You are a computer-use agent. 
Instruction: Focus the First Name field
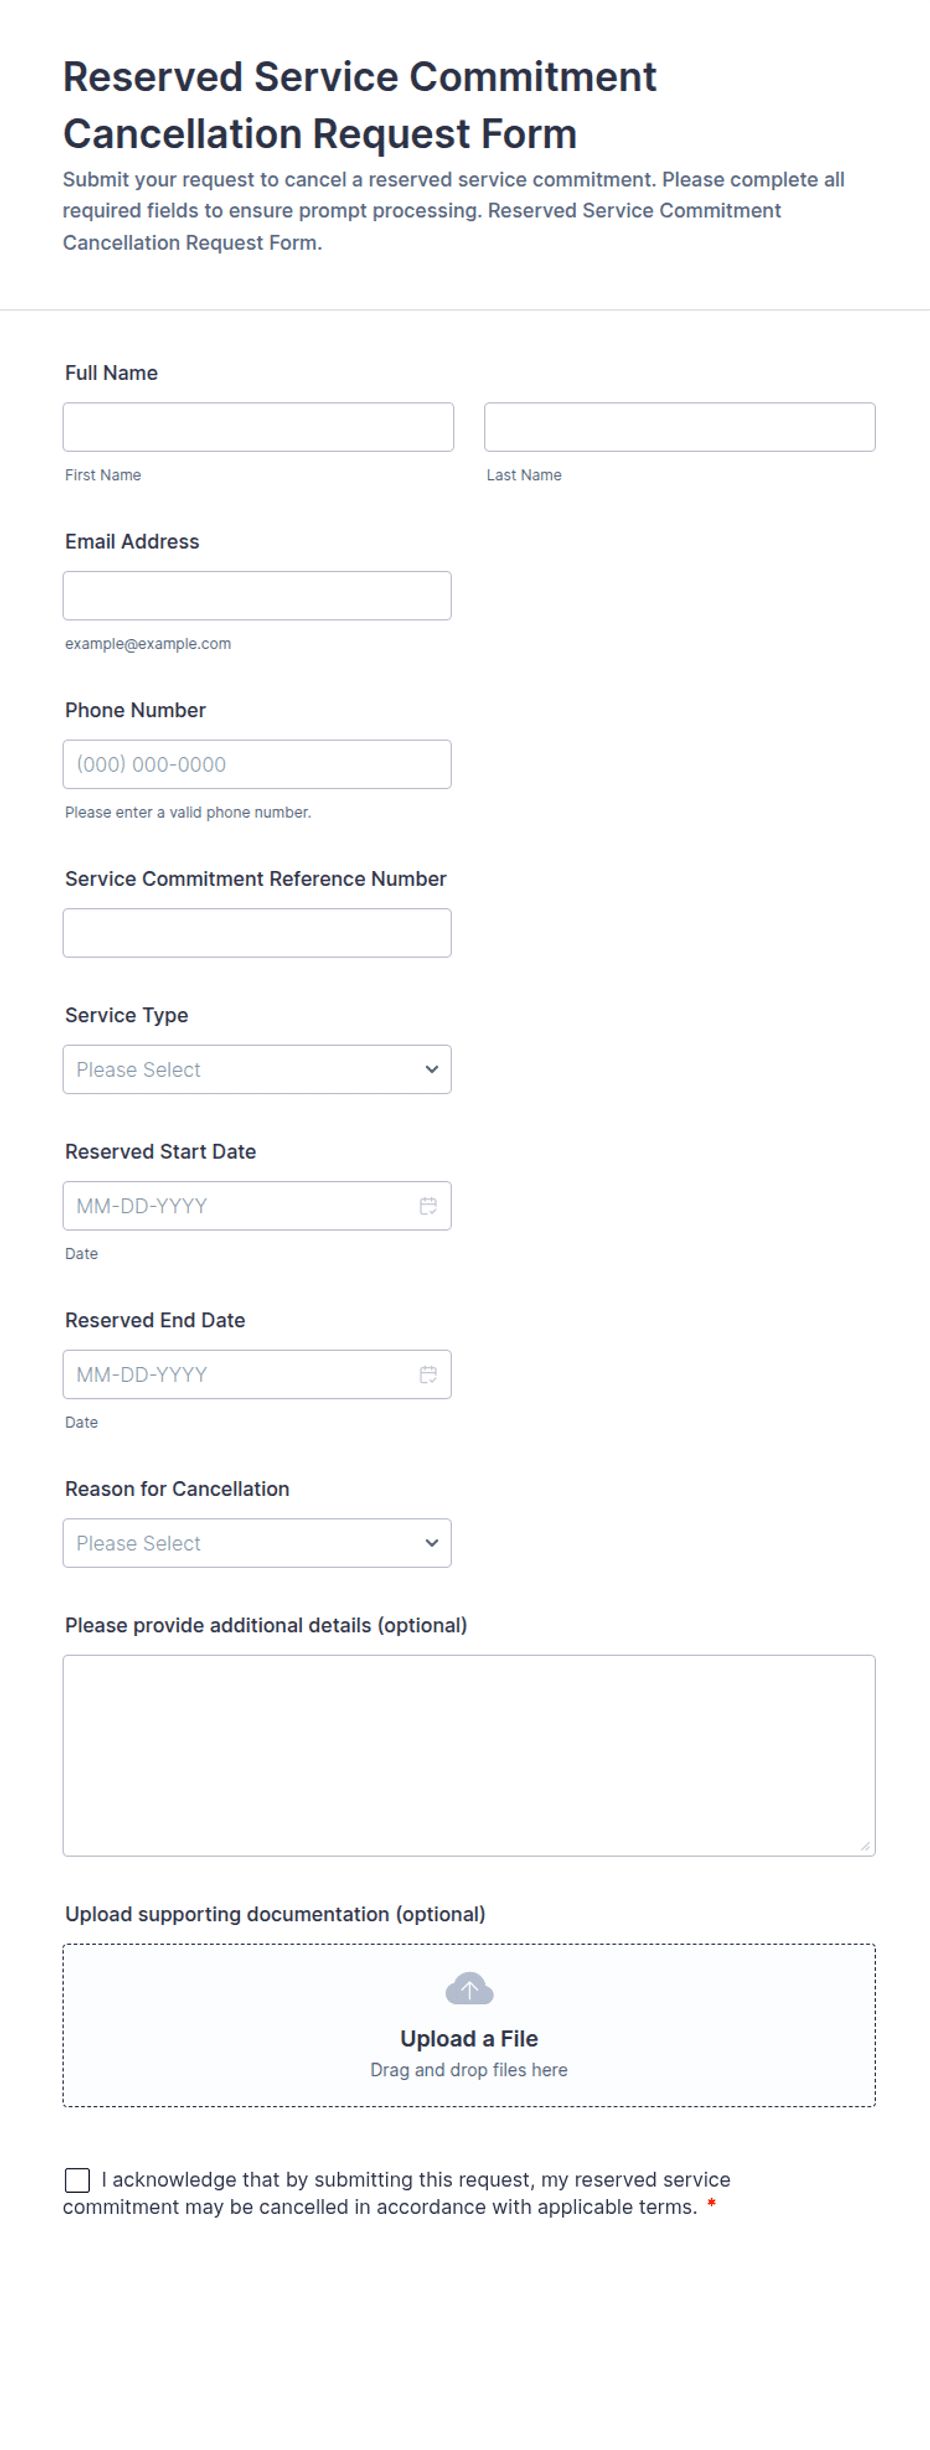(x=258, y=427)
